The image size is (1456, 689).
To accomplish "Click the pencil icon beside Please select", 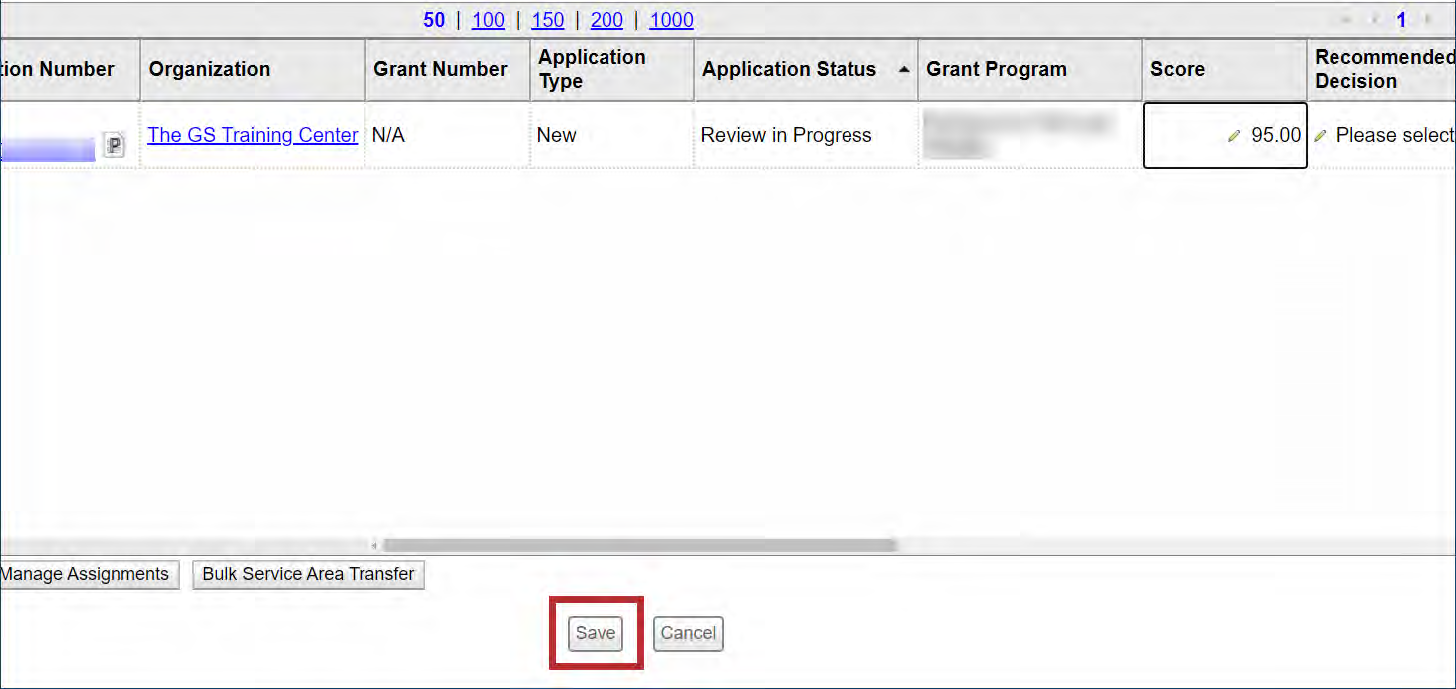I will point(1321,136).
